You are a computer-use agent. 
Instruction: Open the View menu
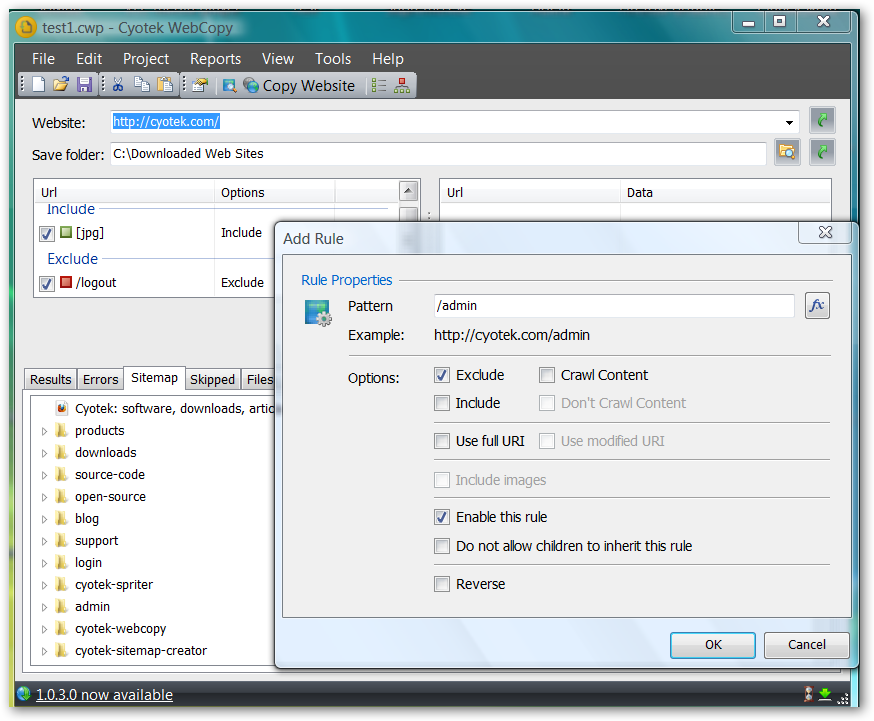coord(278,59)
